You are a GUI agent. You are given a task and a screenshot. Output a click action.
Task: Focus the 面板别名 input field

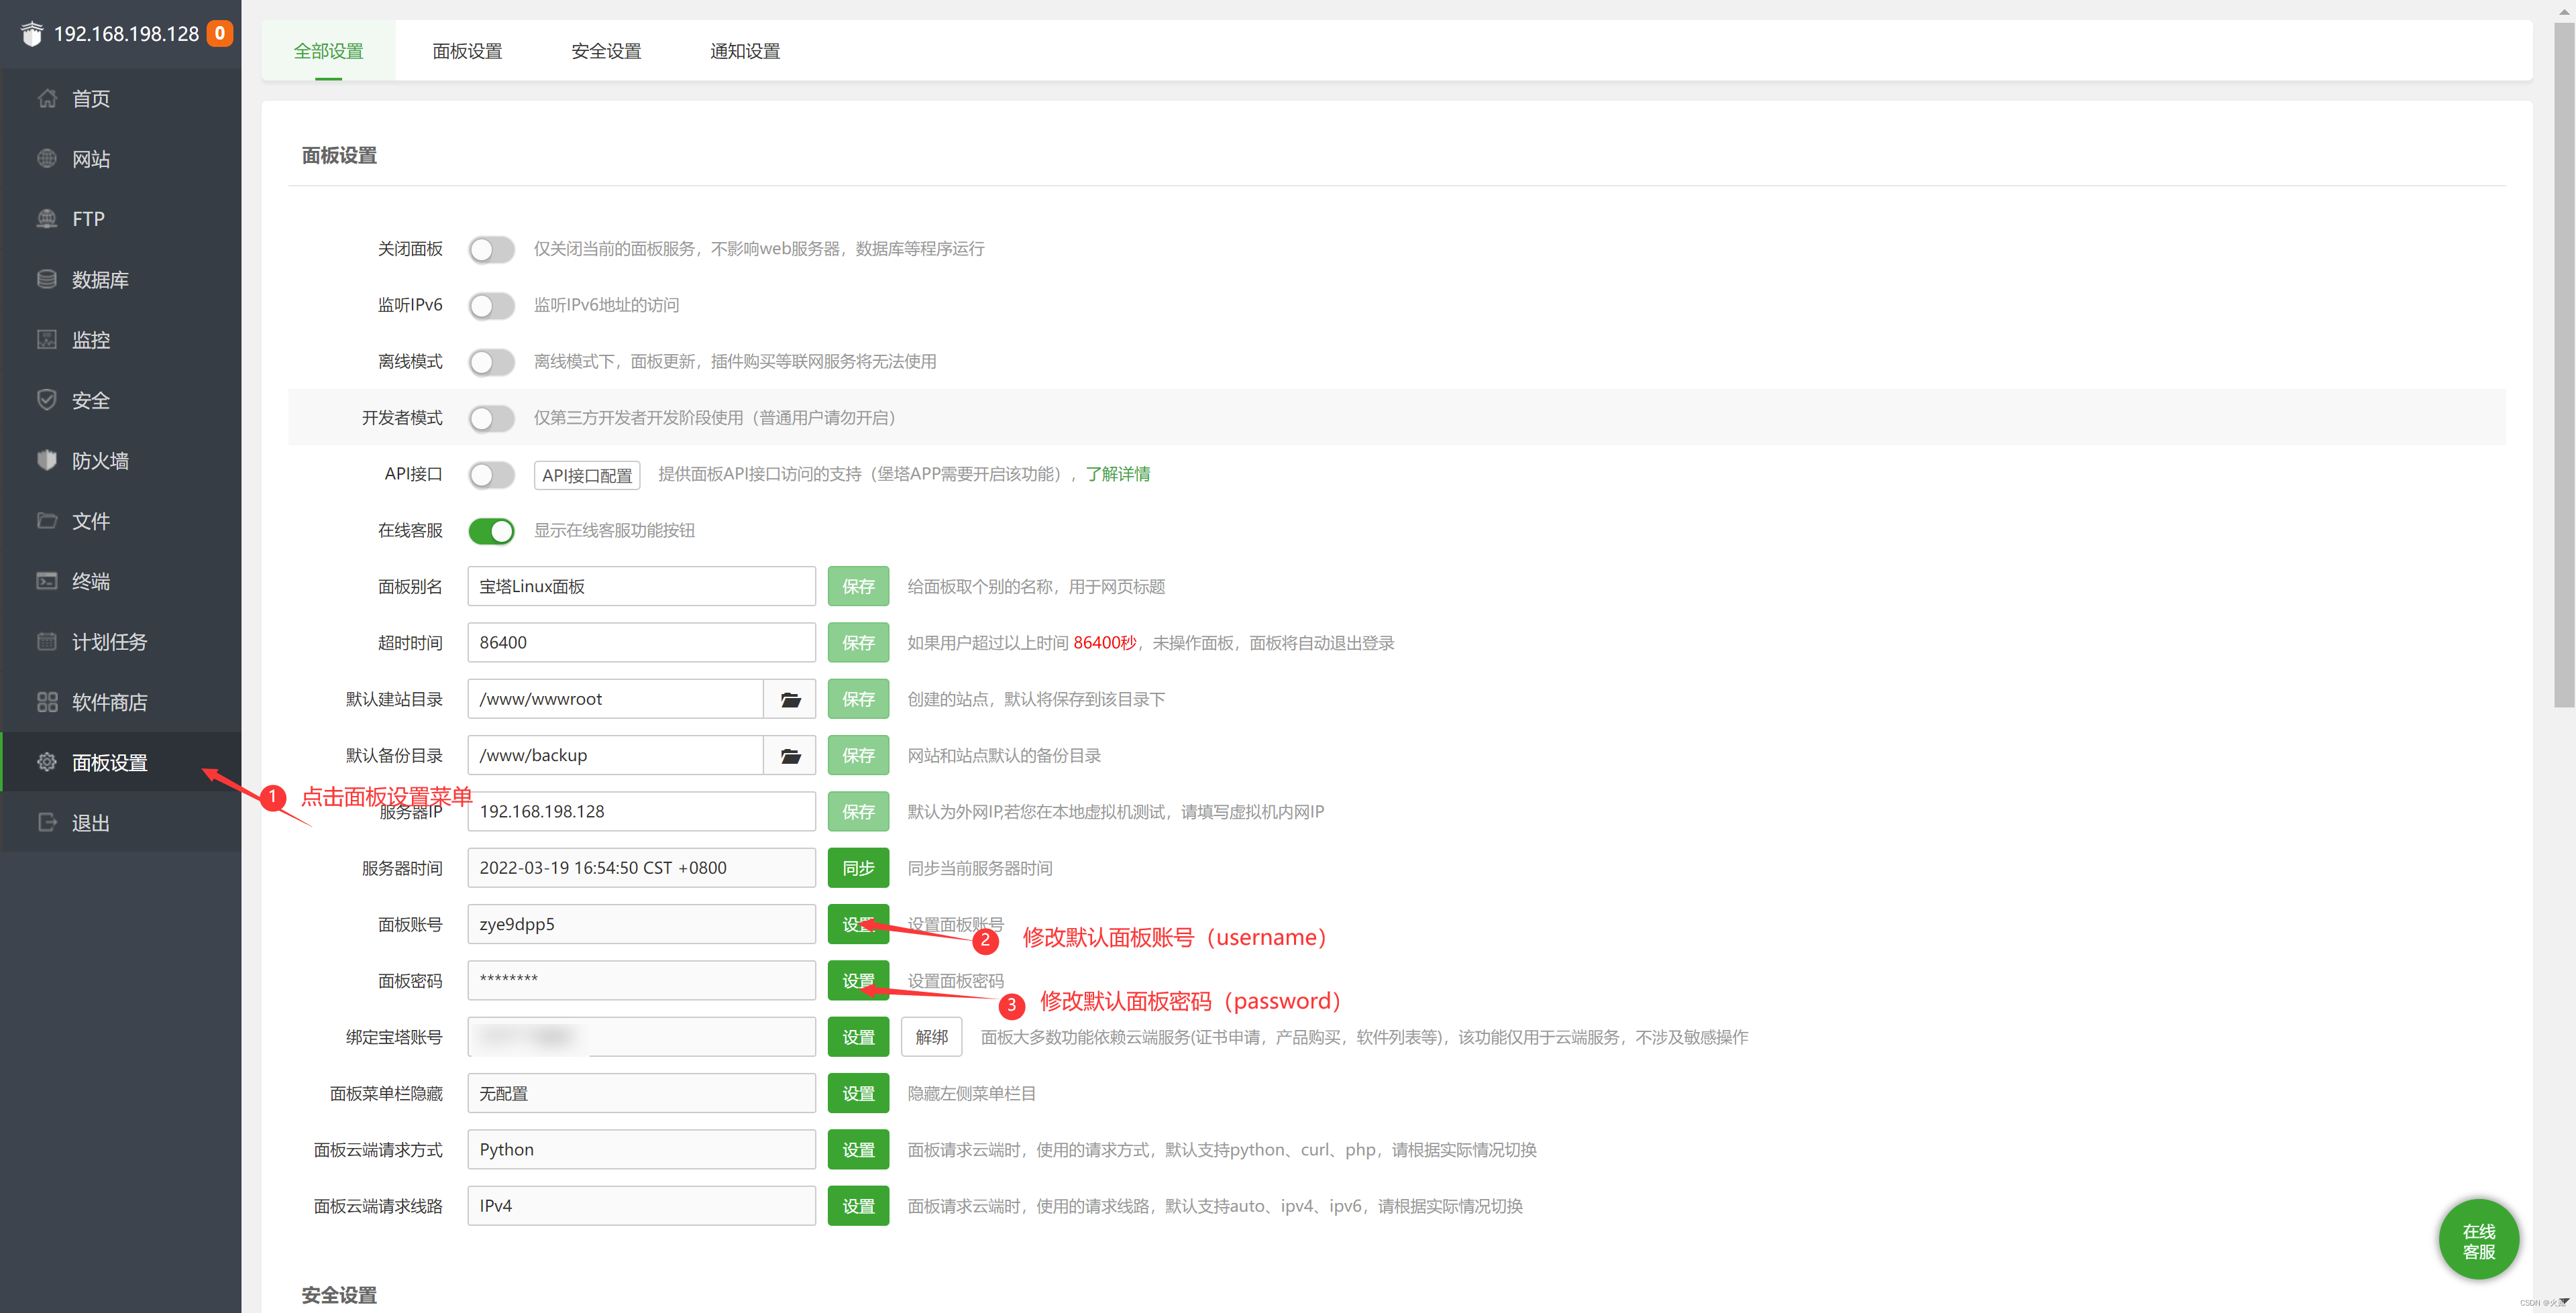click(641, 586)
